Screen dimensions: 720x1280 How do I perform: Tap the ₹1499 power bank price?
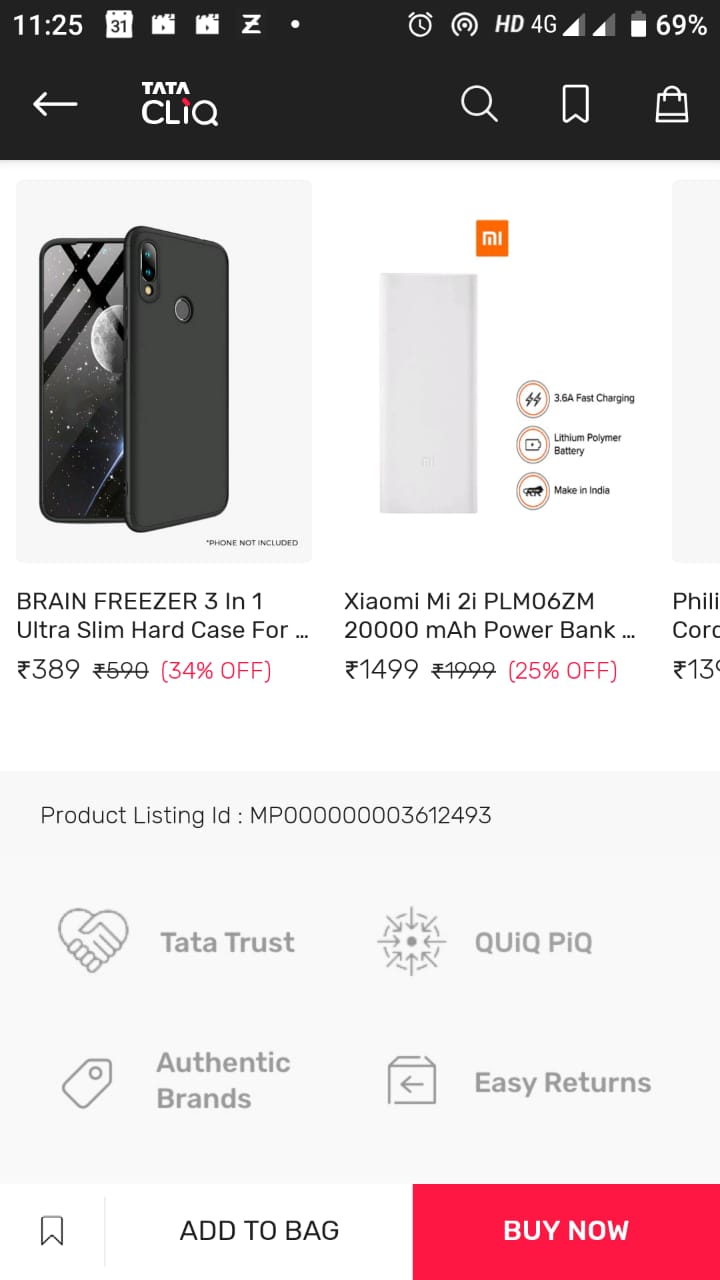coord(382,670)
